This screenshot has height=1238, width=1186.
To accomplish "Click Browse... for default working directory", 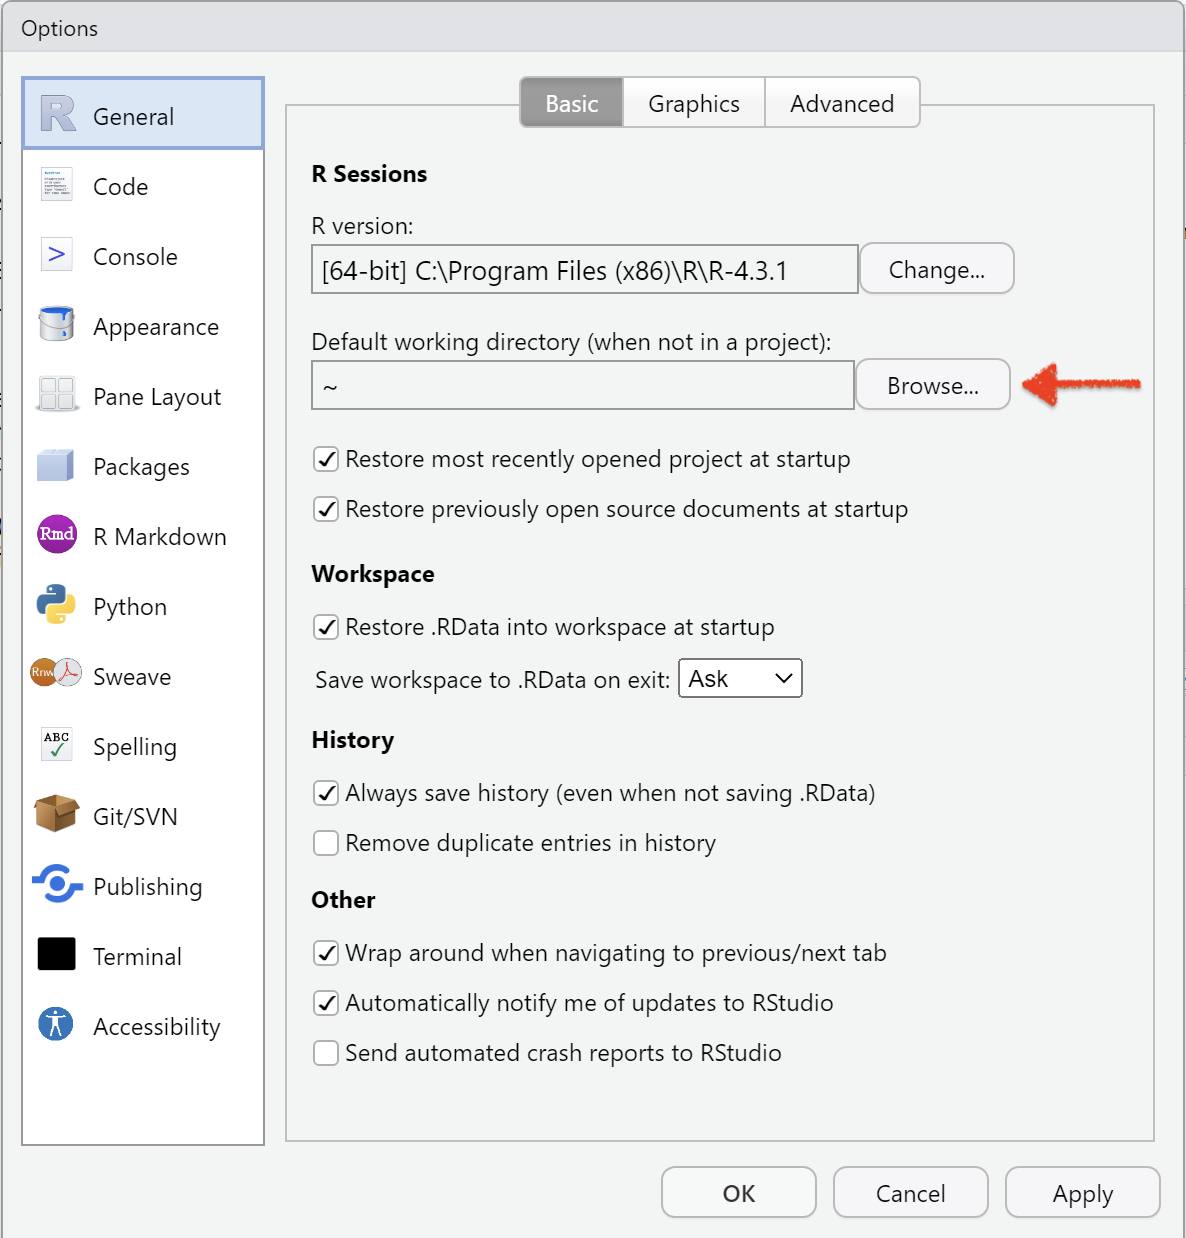I will click(x=933, y=385).
